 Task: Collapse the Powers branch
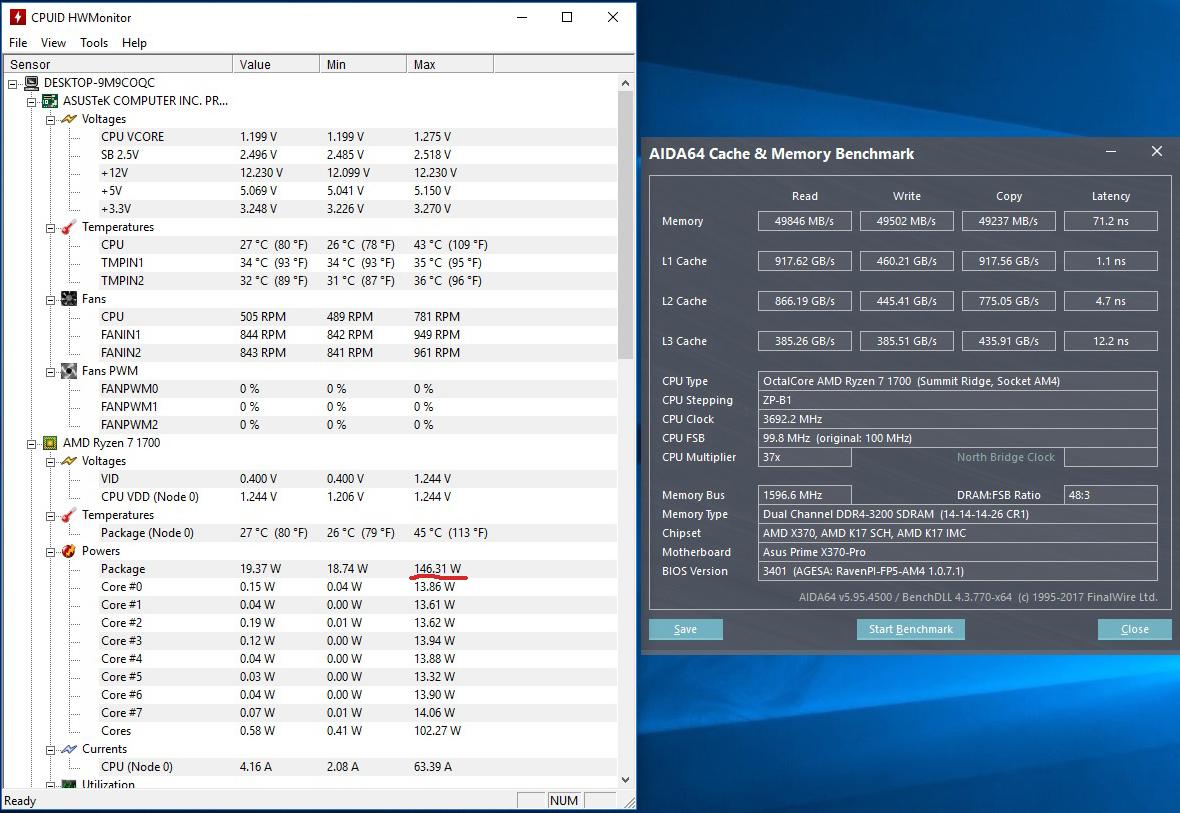(50, 552)
